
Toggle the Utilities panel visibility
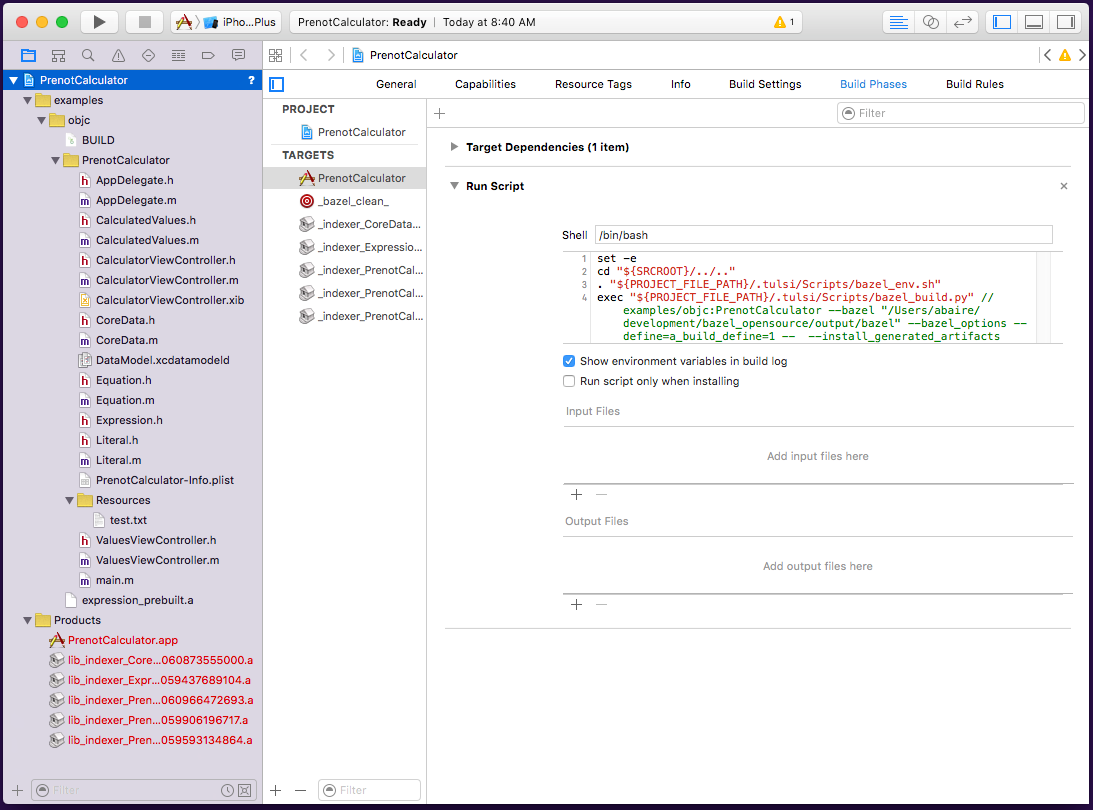tap(1066, 22)
